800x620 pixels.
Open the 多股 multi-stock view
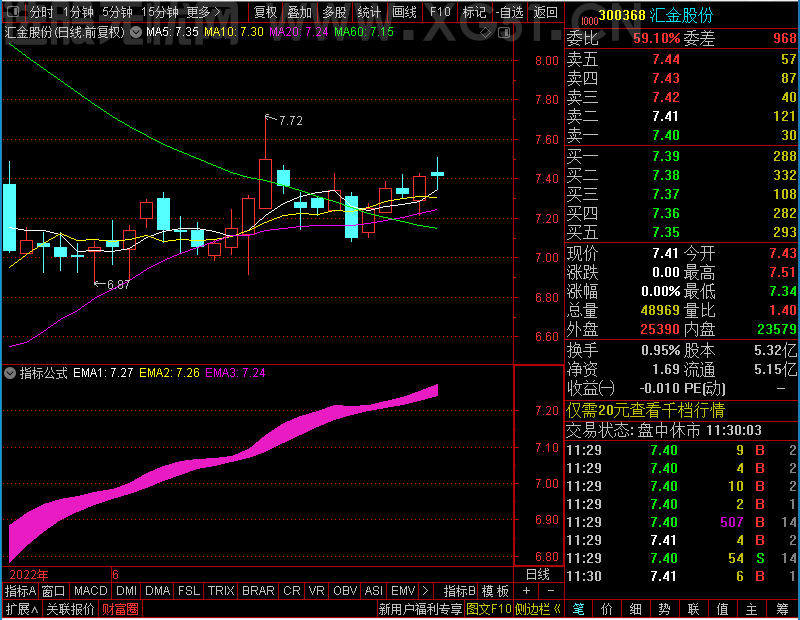pos(334,12)
